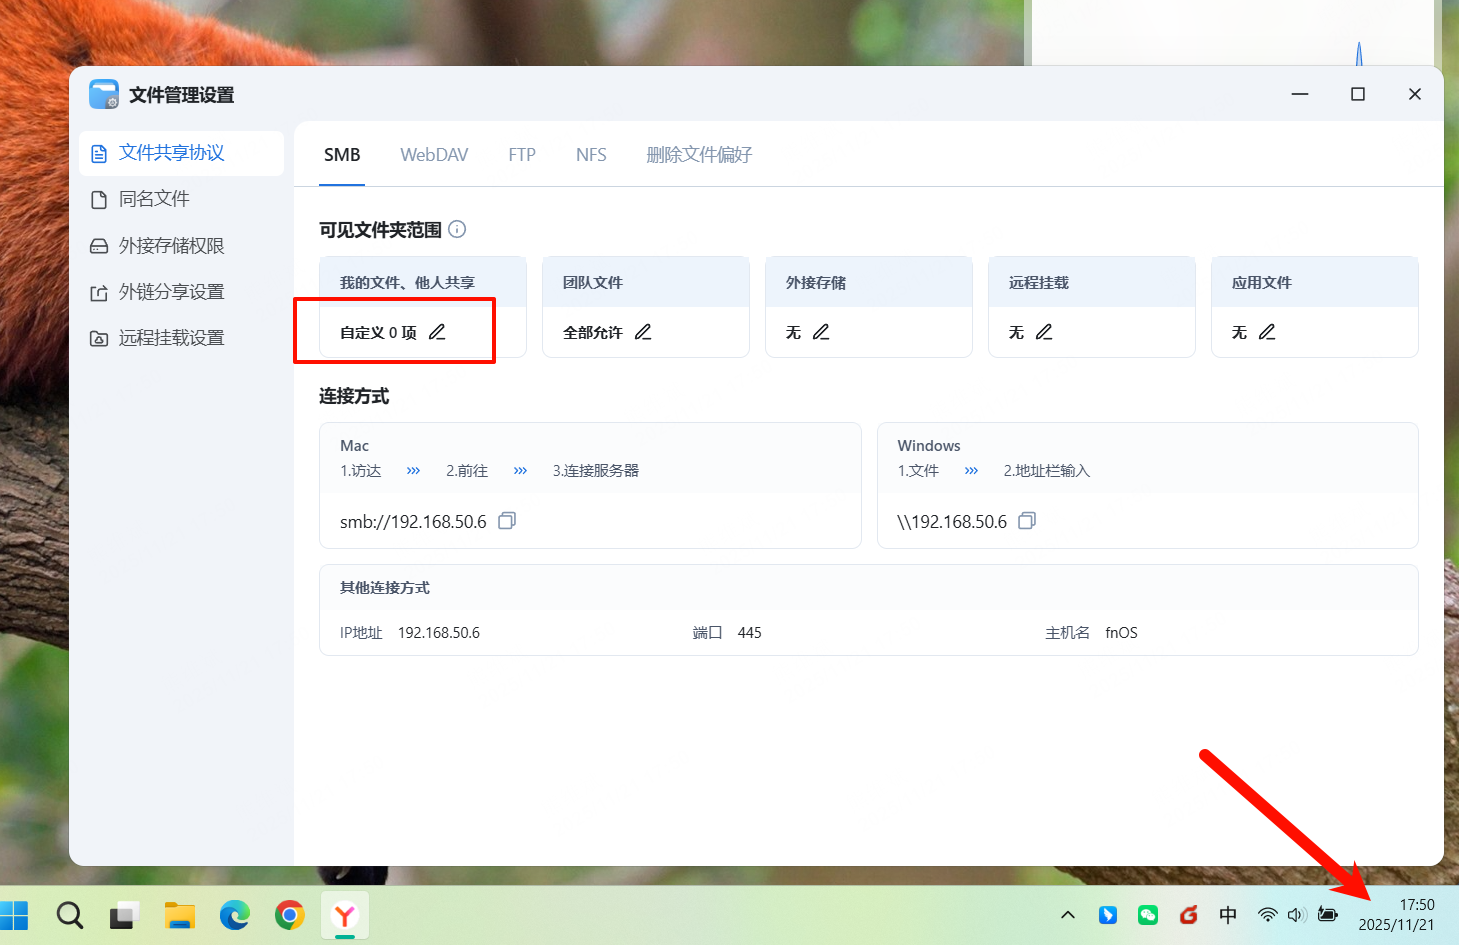Edit the 团队文件 全部允许 setting
Viewport: 1459px width, 945px height.
click(643, 332)
